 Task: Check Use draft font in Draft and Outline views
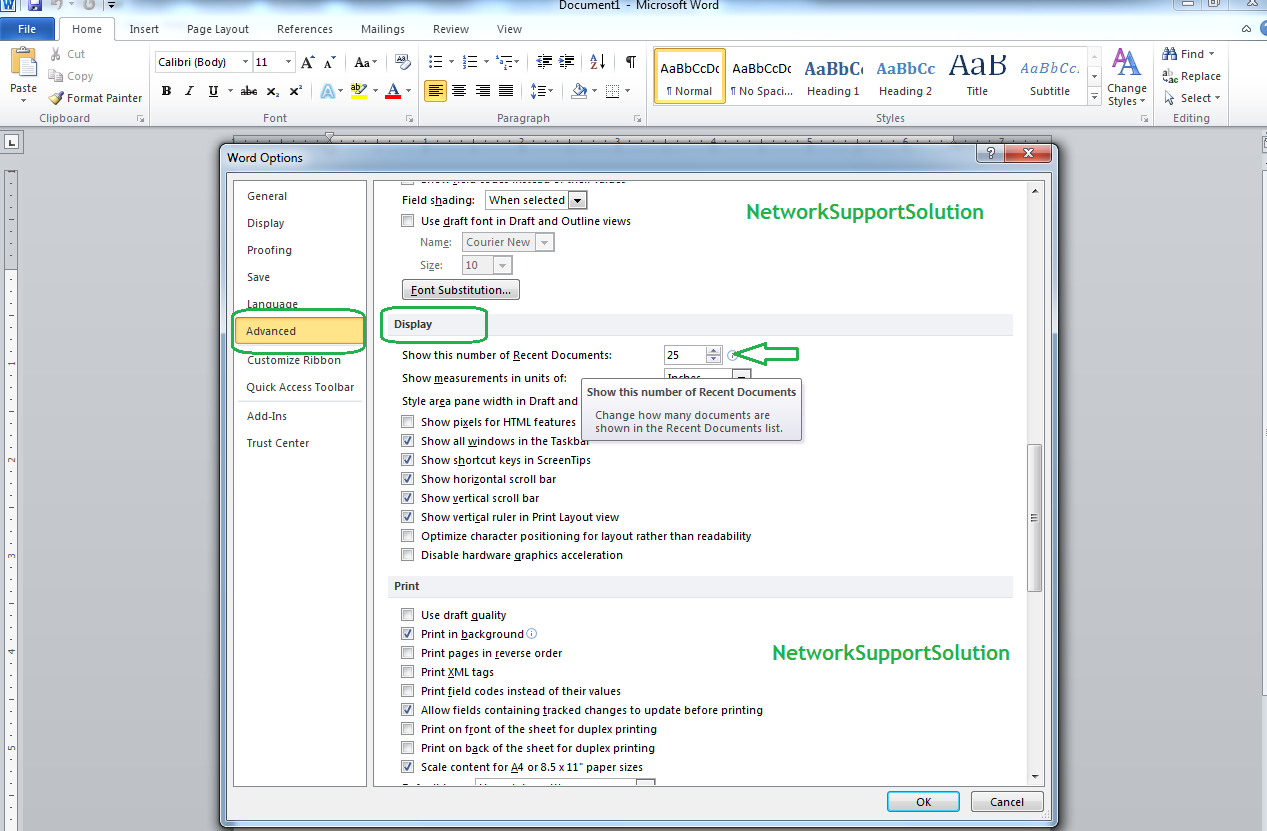407,221
